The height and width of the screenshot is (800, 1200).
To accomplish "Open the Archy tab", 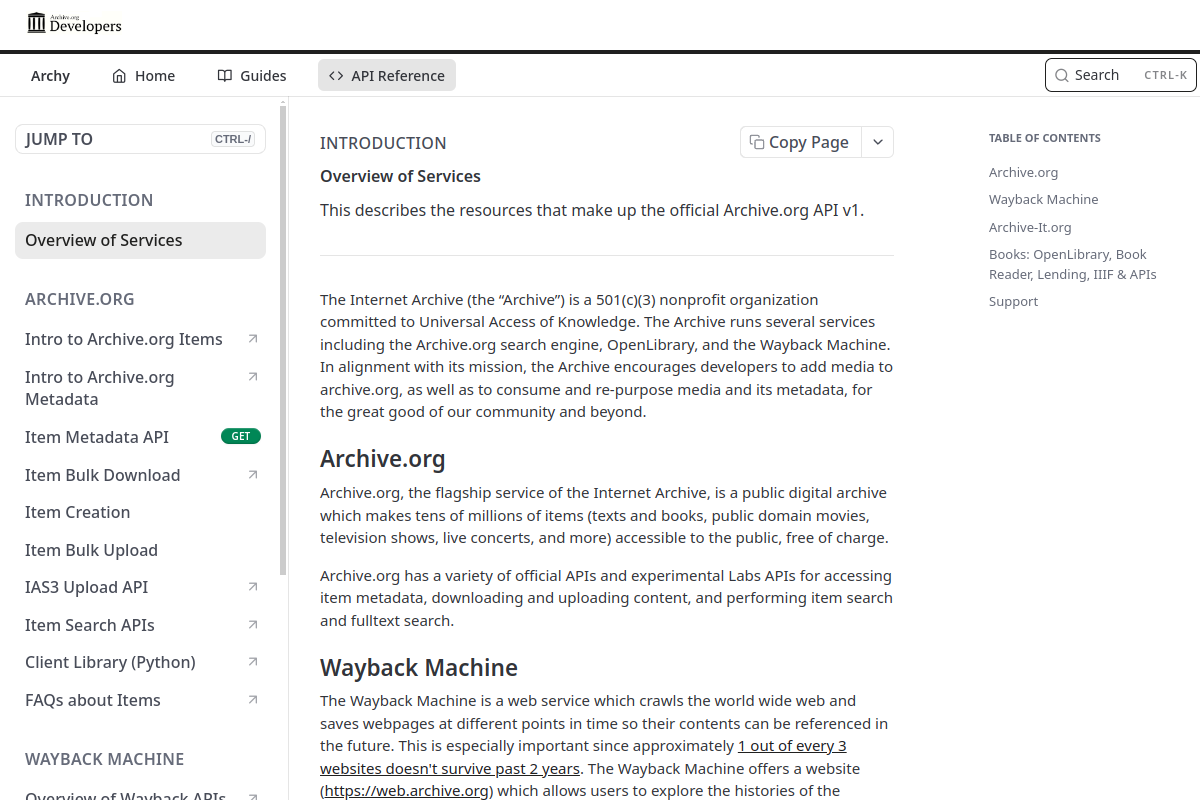I will click(50, 76).
